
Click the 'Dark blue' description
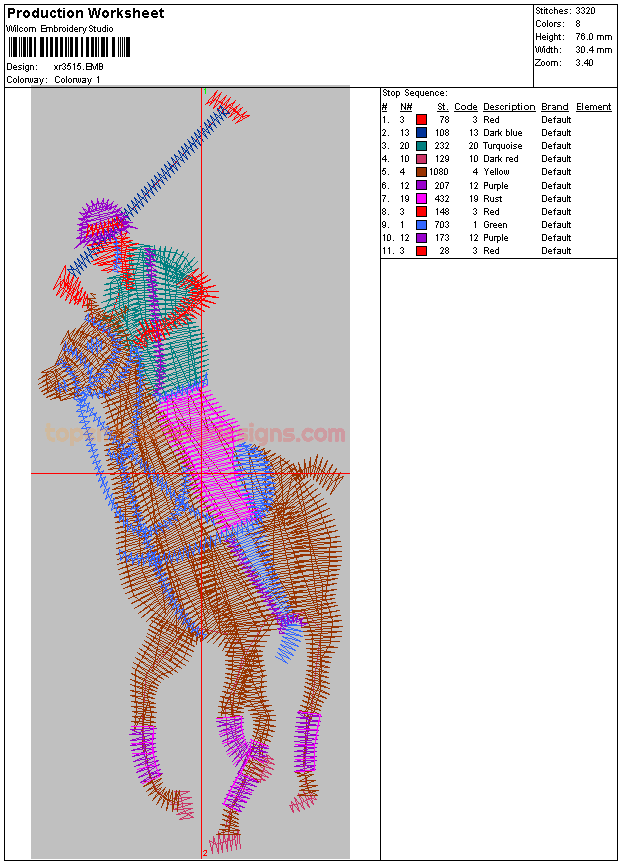(x=502, y=133)
